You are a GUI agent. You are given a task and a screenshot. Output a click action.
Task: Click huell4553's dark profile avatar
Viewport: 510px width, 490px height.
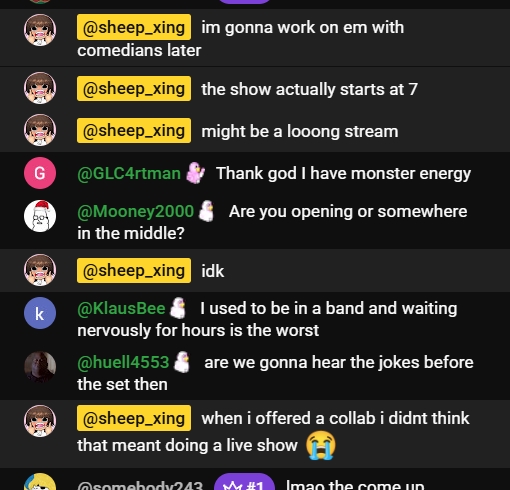(40, 367)
